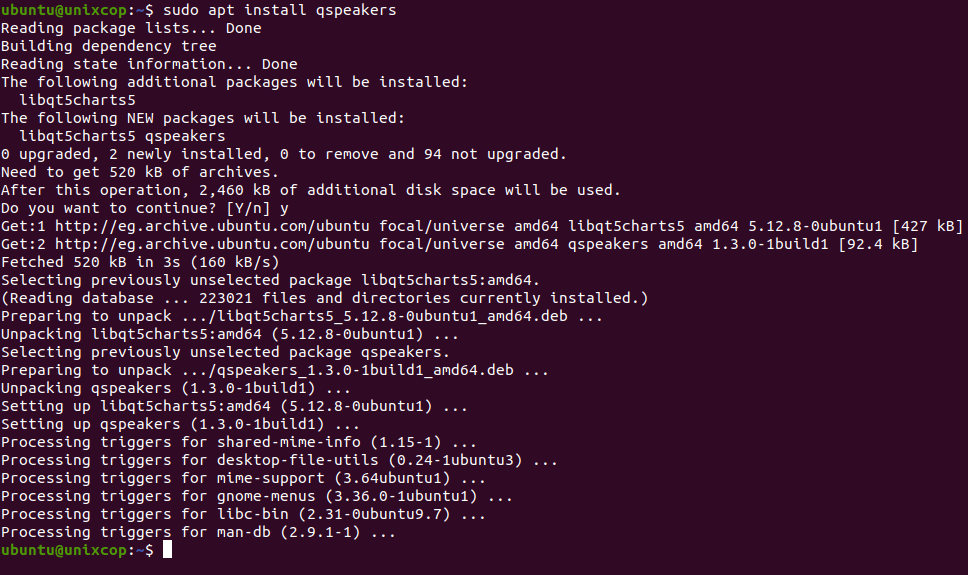968x575 pixels.
Task: Click the 'Setting up qspeakers (1.3.0-1build1)' line
Action: point(180,424)
